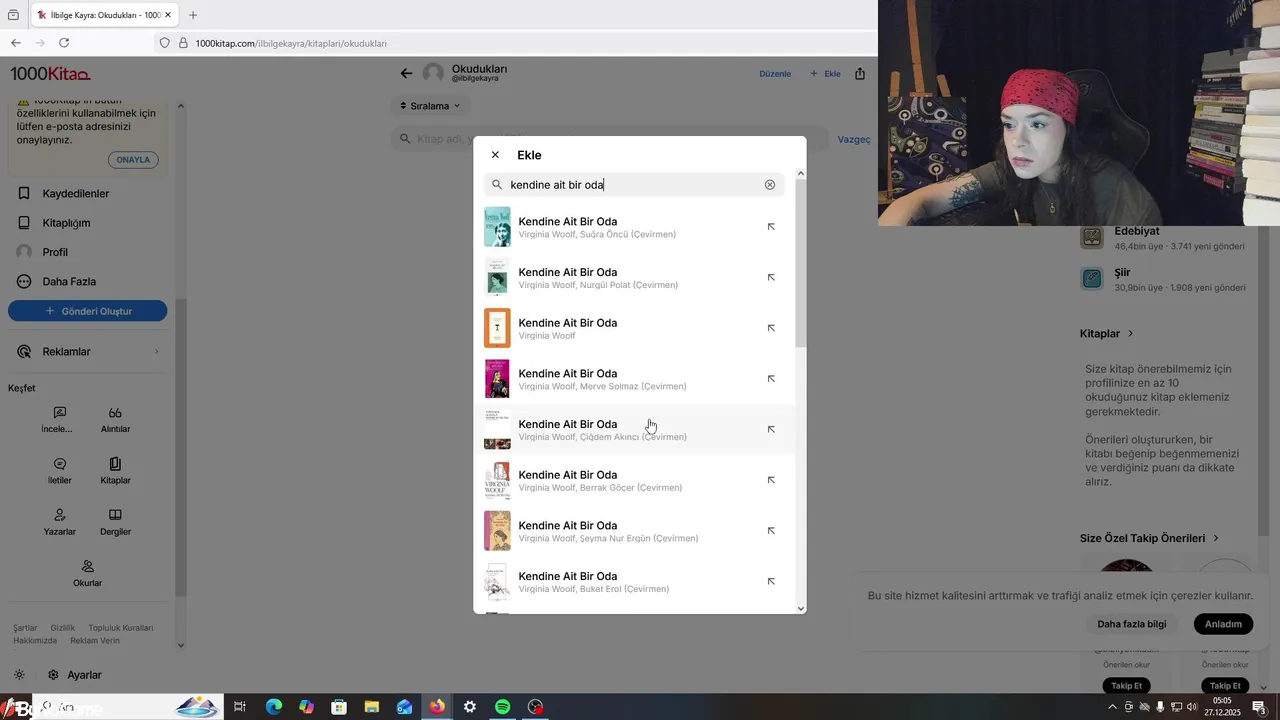Screen dimensions: 1280x720
Task: Choose Kendine Ait Bir Oda by Şeyma Nur Ergün
Action: (x=634, y=531)
